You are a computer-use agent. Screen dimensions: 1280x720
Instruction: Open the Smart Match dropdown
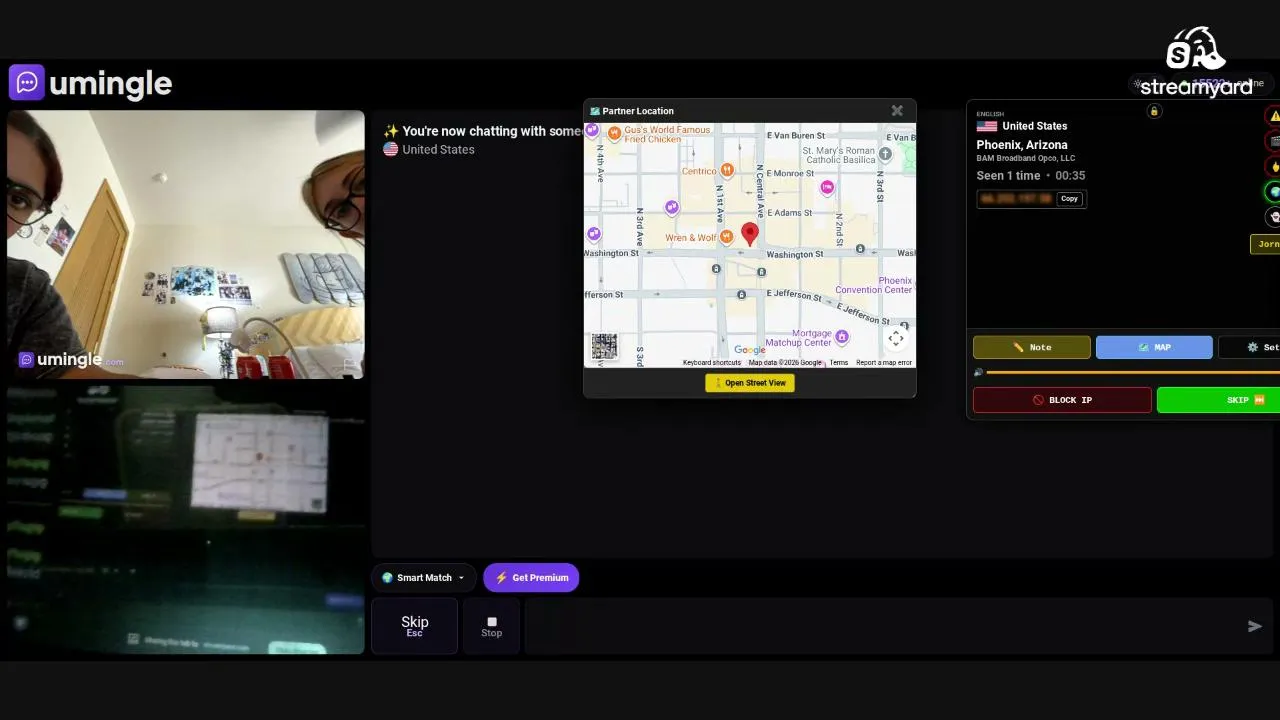coord(424,578)
